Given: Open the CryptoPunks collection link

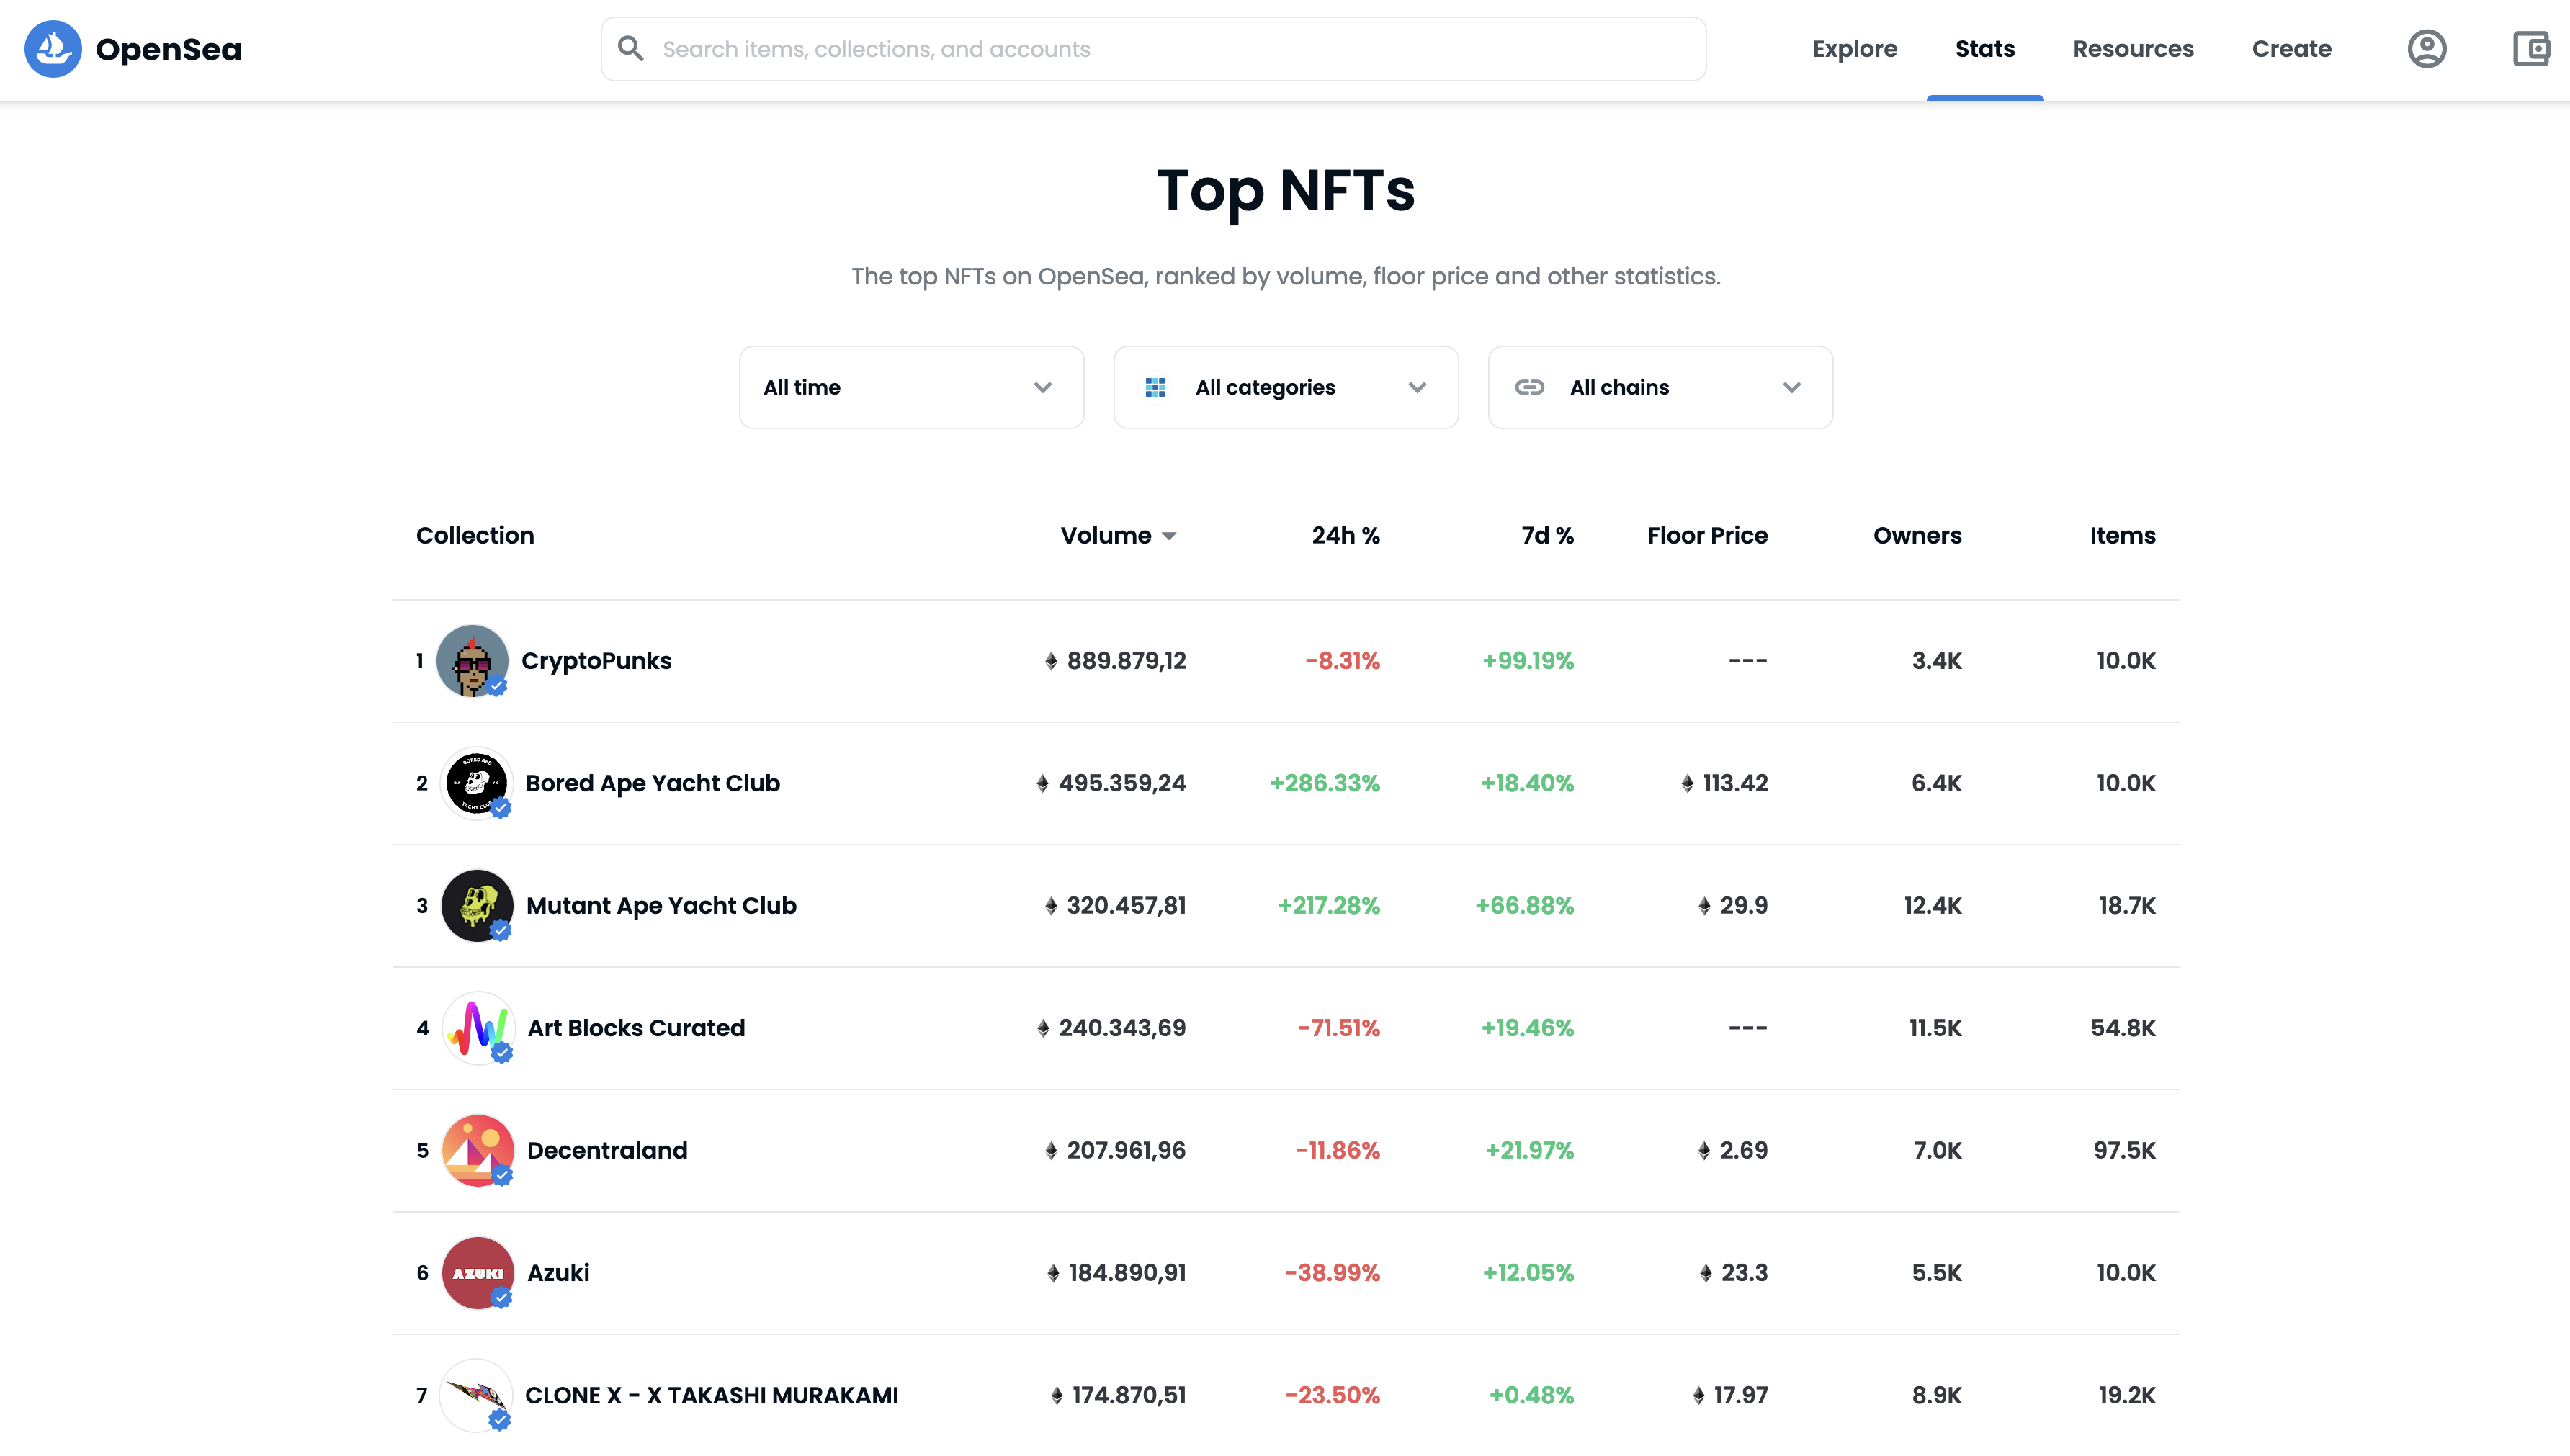Looking at the screenshot, I should pyautogui.click(x=596, y=661).
